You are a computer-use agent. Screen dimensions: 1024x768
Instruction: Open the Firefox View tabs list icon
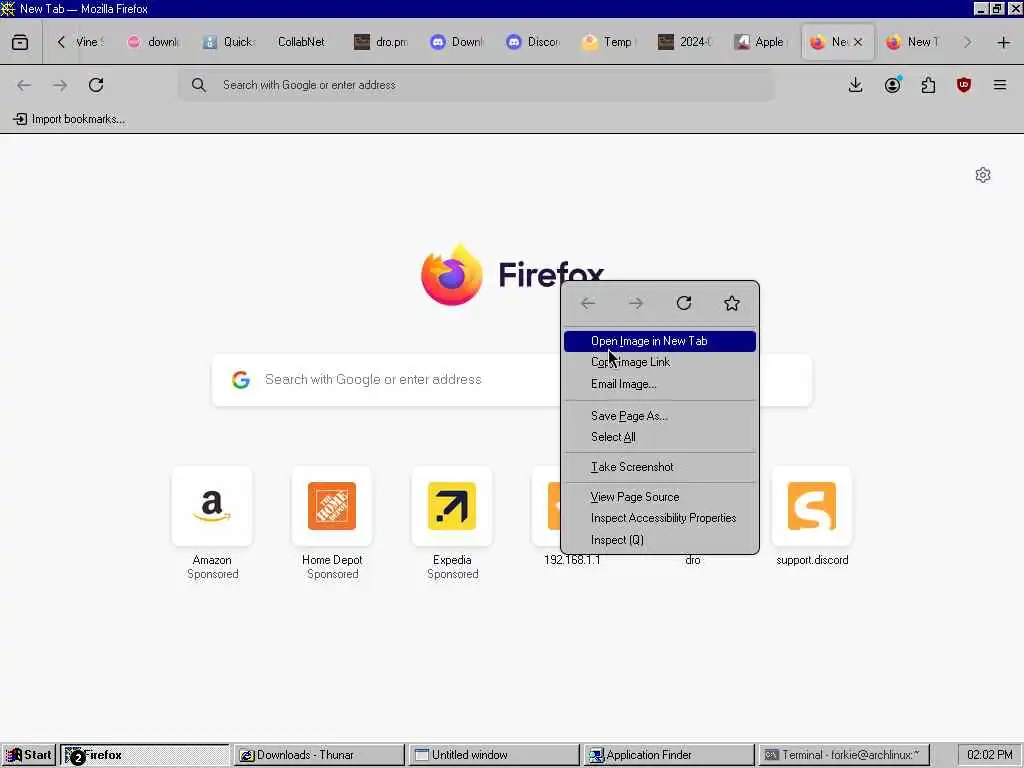pyautogui.click(x=20, y=42)
